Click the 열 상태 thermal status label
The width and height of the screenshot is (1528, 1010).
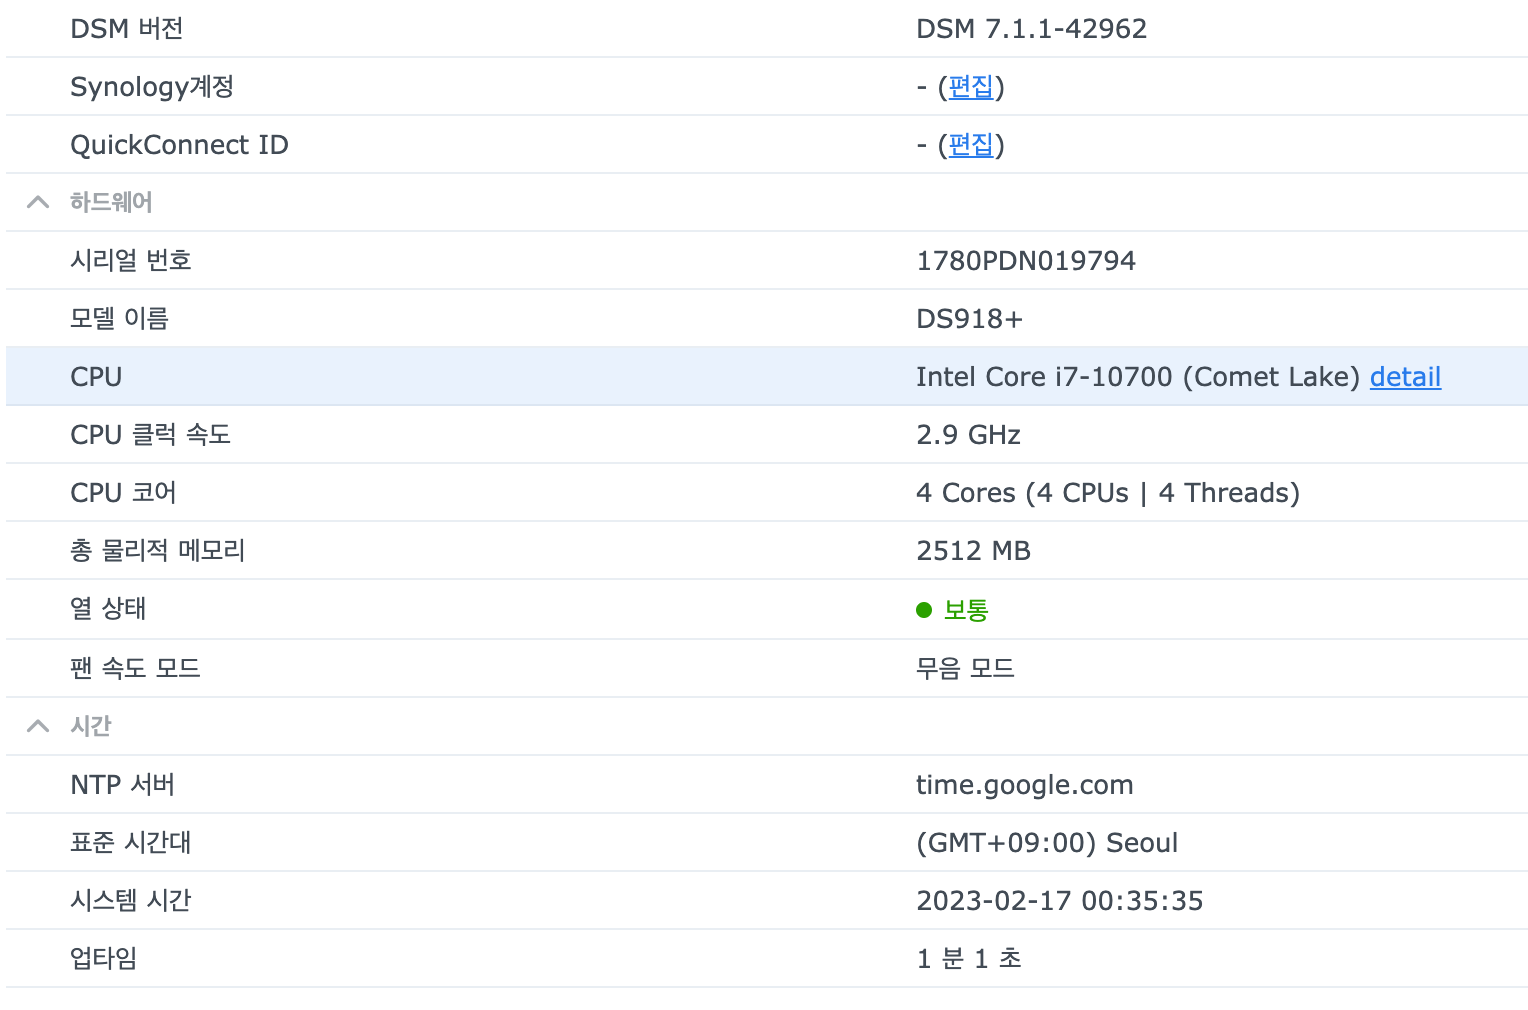tap(107, 609)
